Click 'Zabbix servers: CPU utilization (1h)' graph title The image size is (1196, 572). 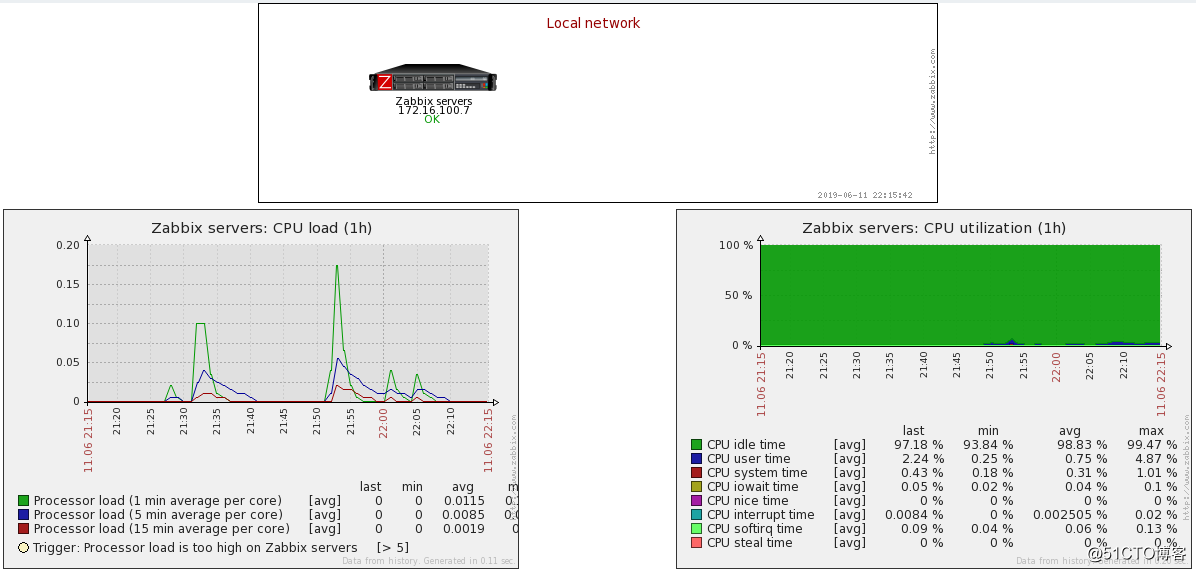(x=934, y=228)
